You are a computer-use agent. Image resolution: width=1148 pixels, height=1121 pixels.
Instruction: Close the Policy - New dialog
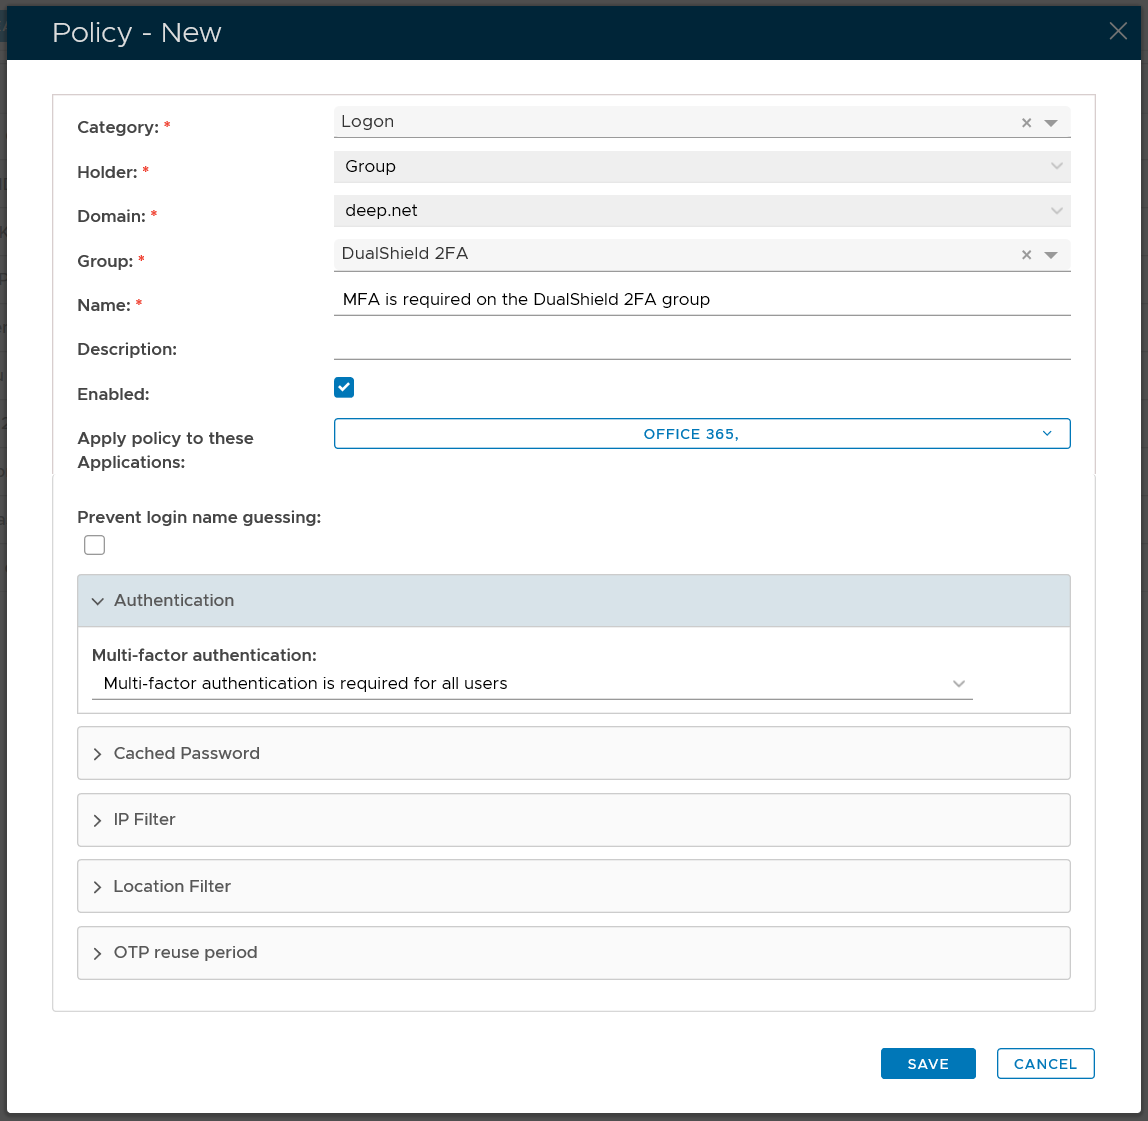click(x=1118, y=31)
